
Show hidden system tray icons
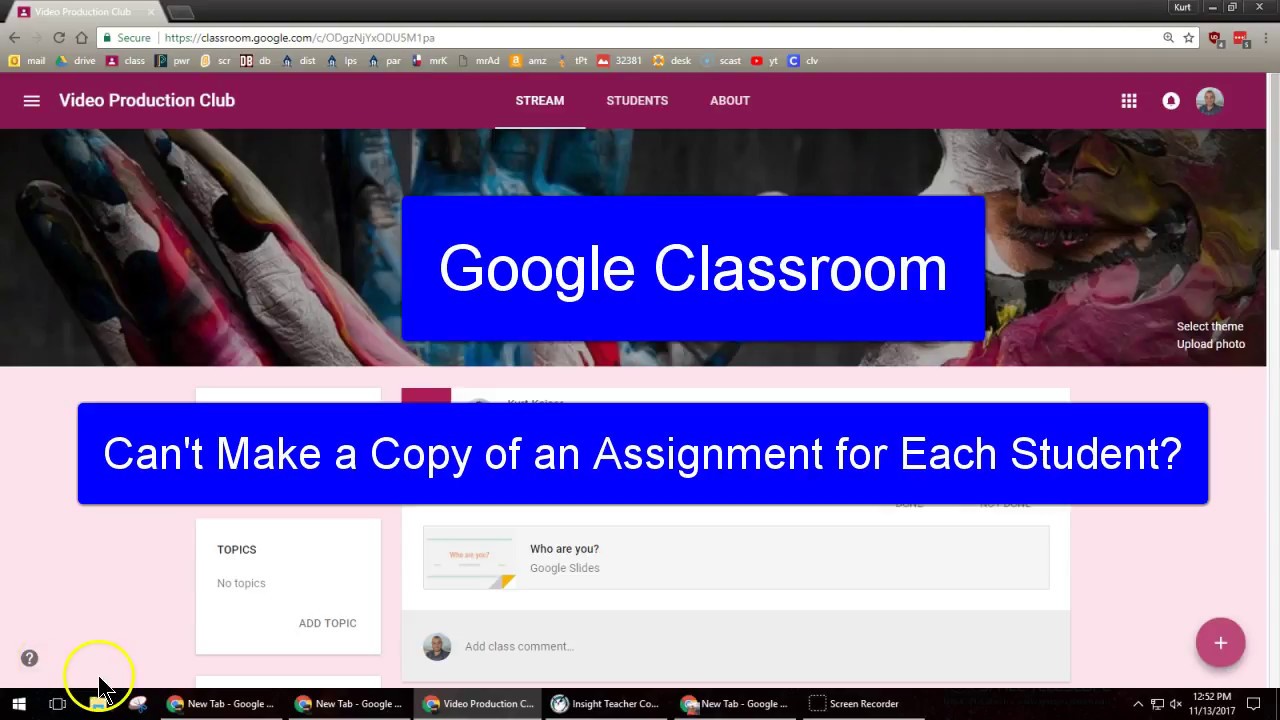click(1137, 704)
